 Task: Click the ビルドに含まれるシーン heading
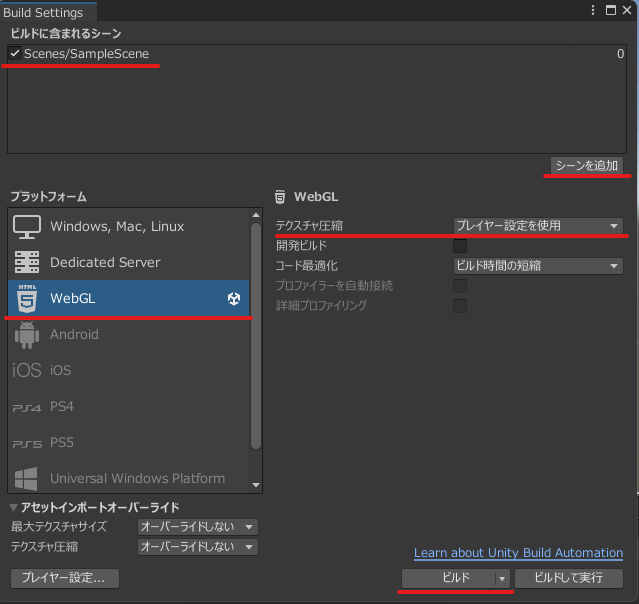tap(66, 33)
